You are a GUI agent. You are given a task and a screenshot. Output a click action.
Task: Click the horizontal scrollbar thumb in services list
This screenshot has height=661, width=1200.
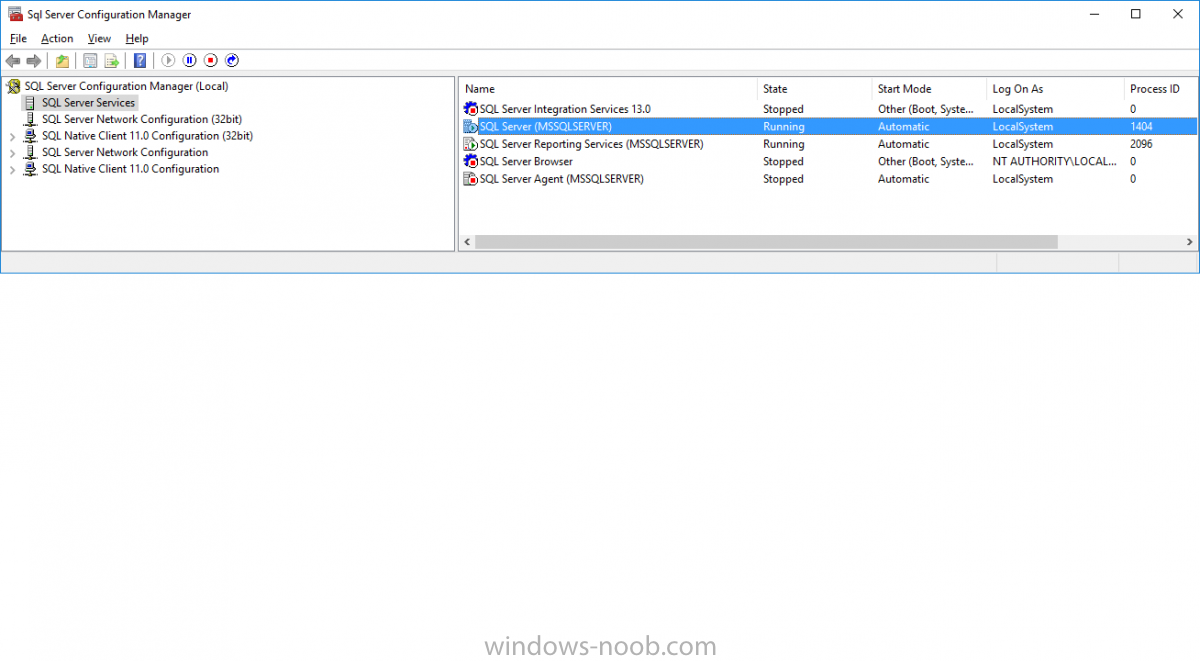tap(766, 242)
